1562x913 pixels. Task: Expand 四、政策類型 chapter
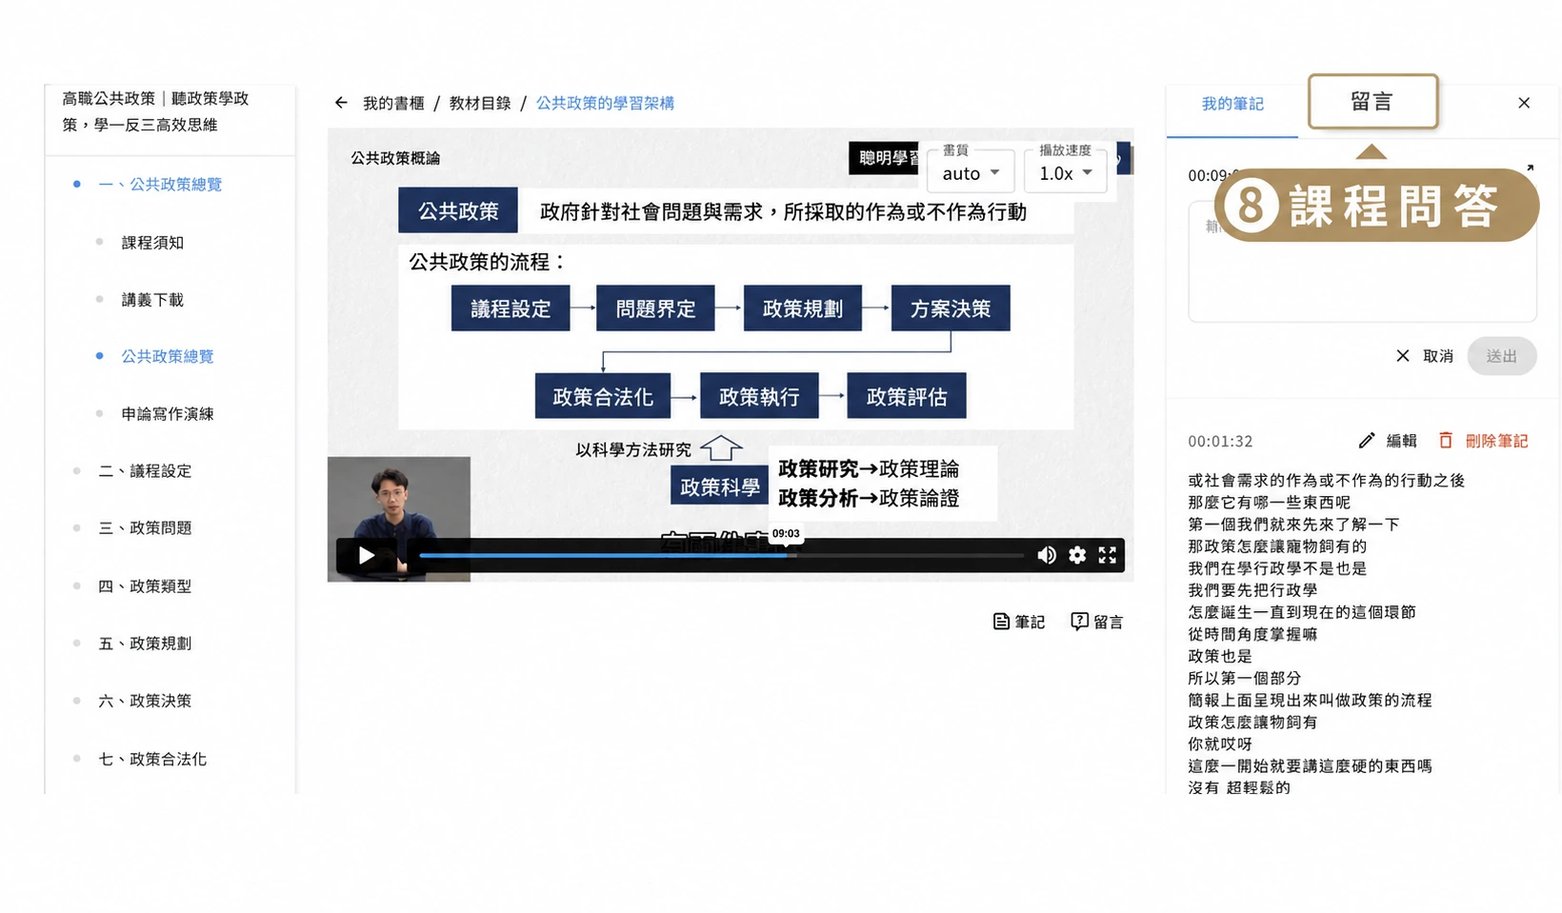point(145,586)
